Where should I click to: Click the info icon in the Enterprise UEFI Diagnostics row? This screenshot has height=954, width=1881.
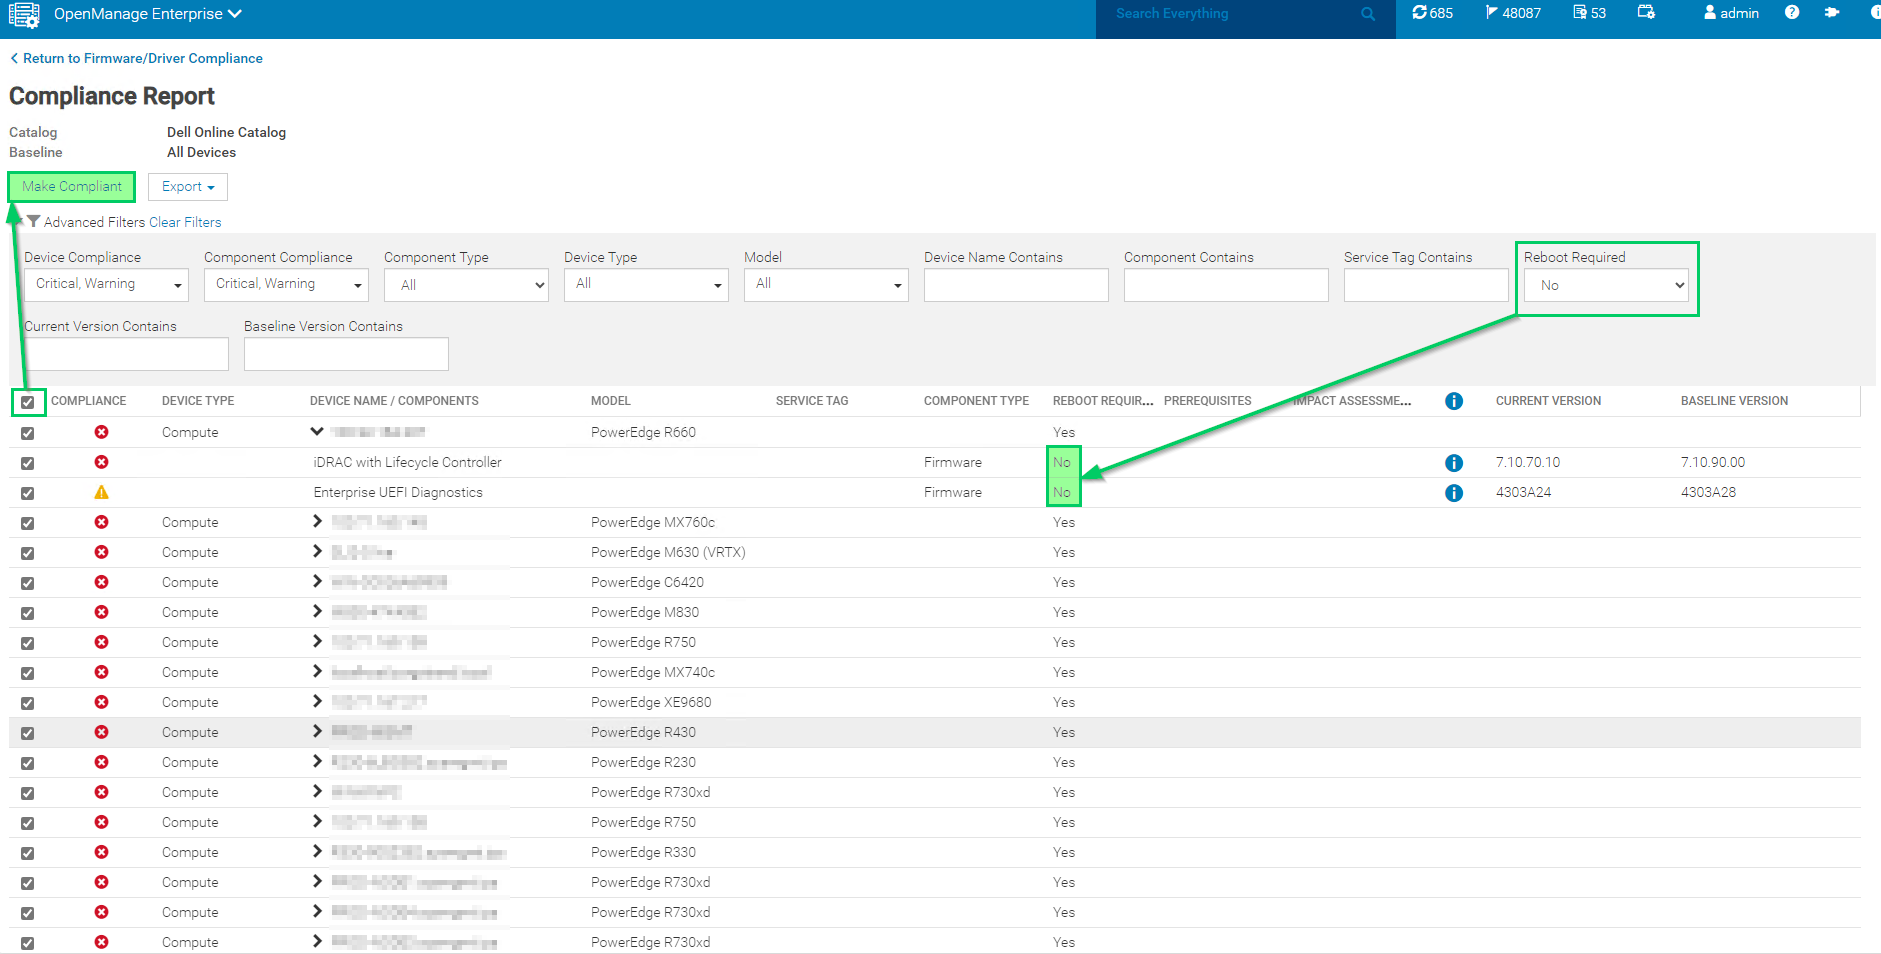pyautogui.click(x=1454, y=492)
